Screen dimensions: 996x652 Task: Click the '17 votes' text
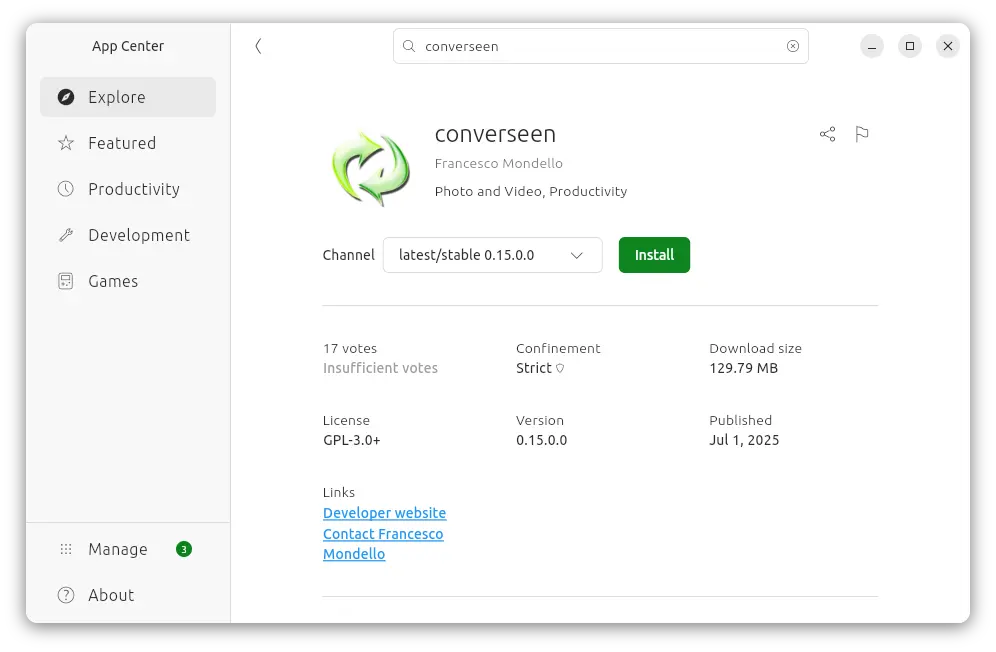350,348
